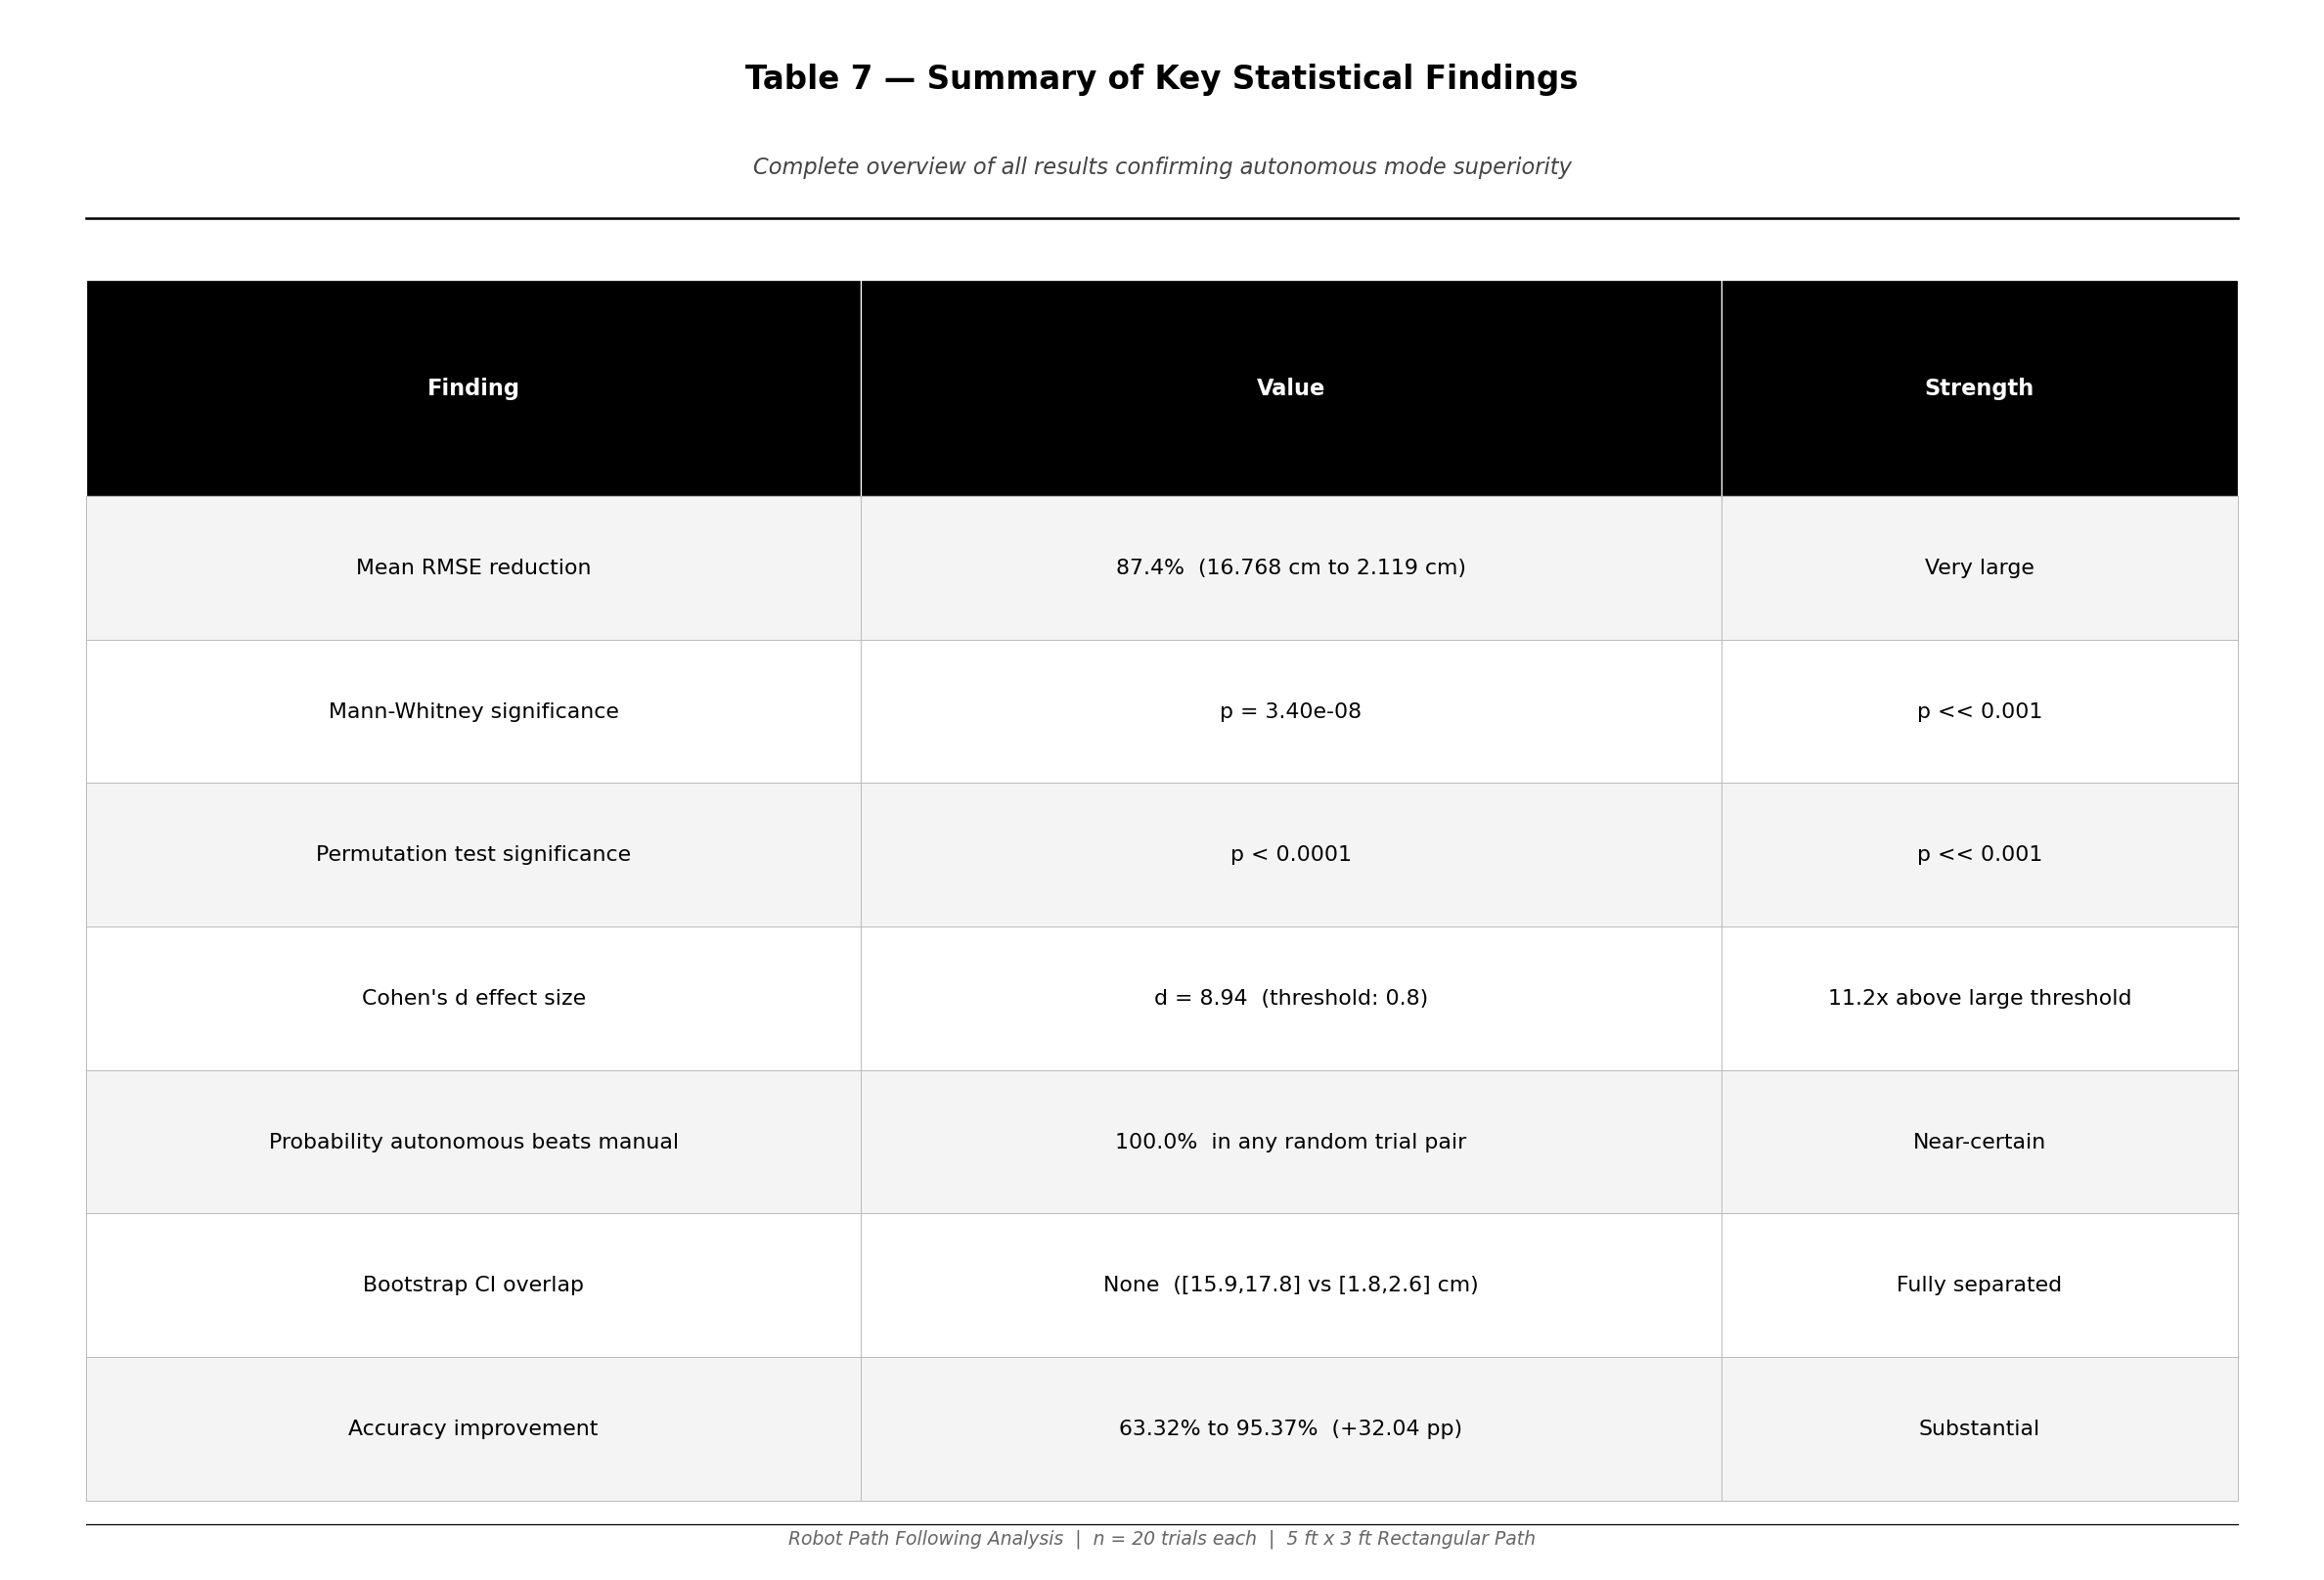Select the Accuracy improvement cell
Viewport: 2324px width, 1580px height.
(473, 1429)
